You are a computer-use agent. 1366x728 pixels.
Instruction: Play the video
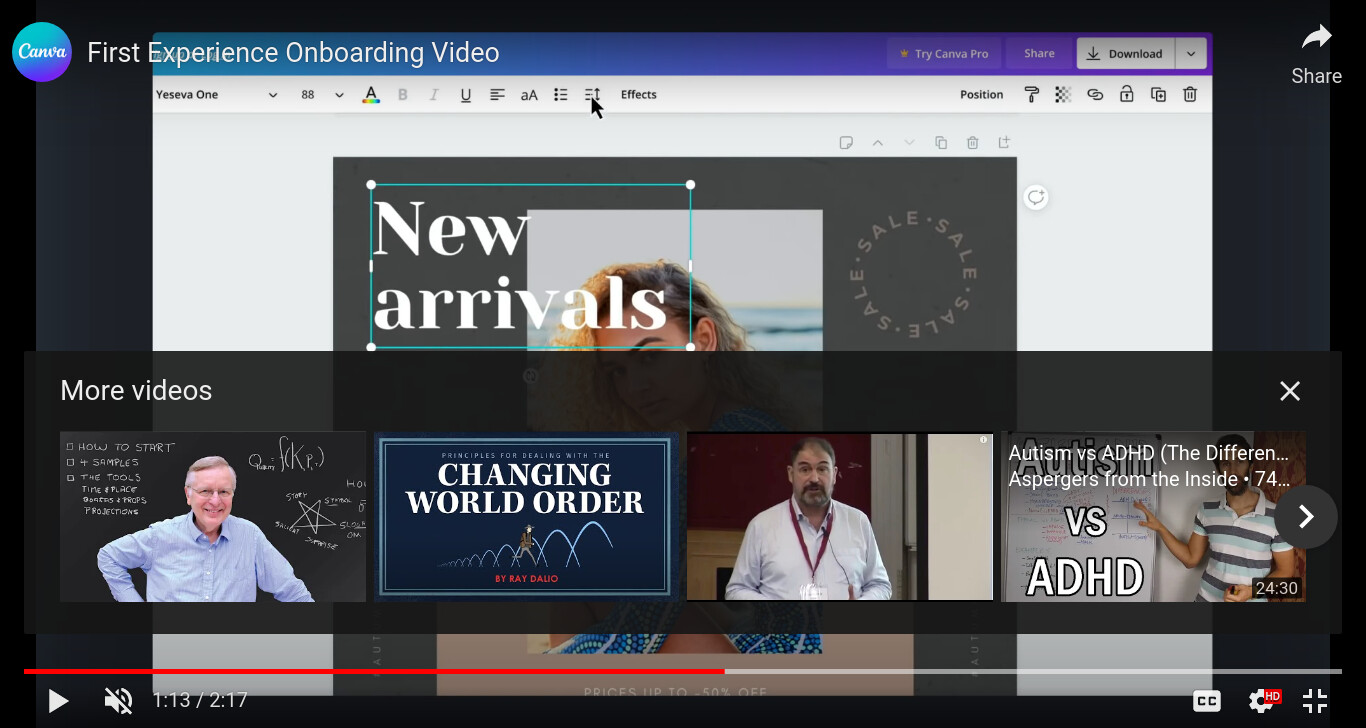tap(58, 701)
